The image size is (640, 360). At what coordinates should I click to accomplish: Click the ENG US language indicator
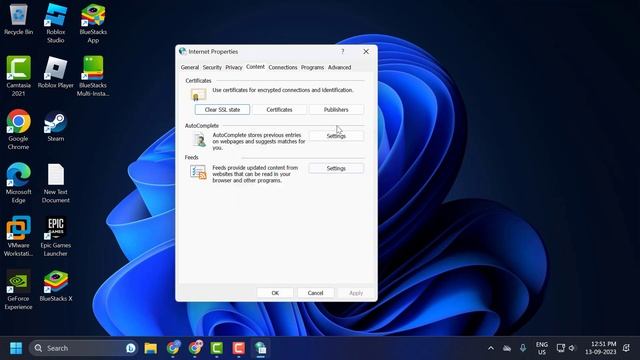[542, 348]
